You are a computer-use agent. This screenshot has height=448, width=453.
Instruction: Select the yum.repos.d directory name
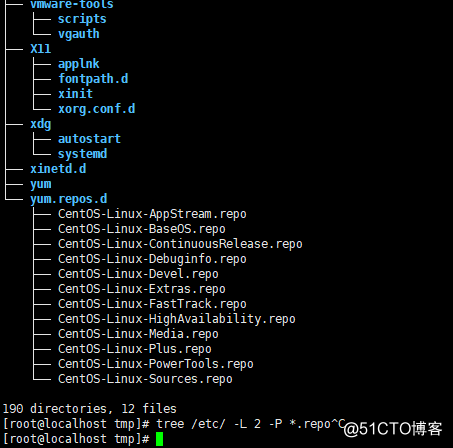click(x=69, y=199)
